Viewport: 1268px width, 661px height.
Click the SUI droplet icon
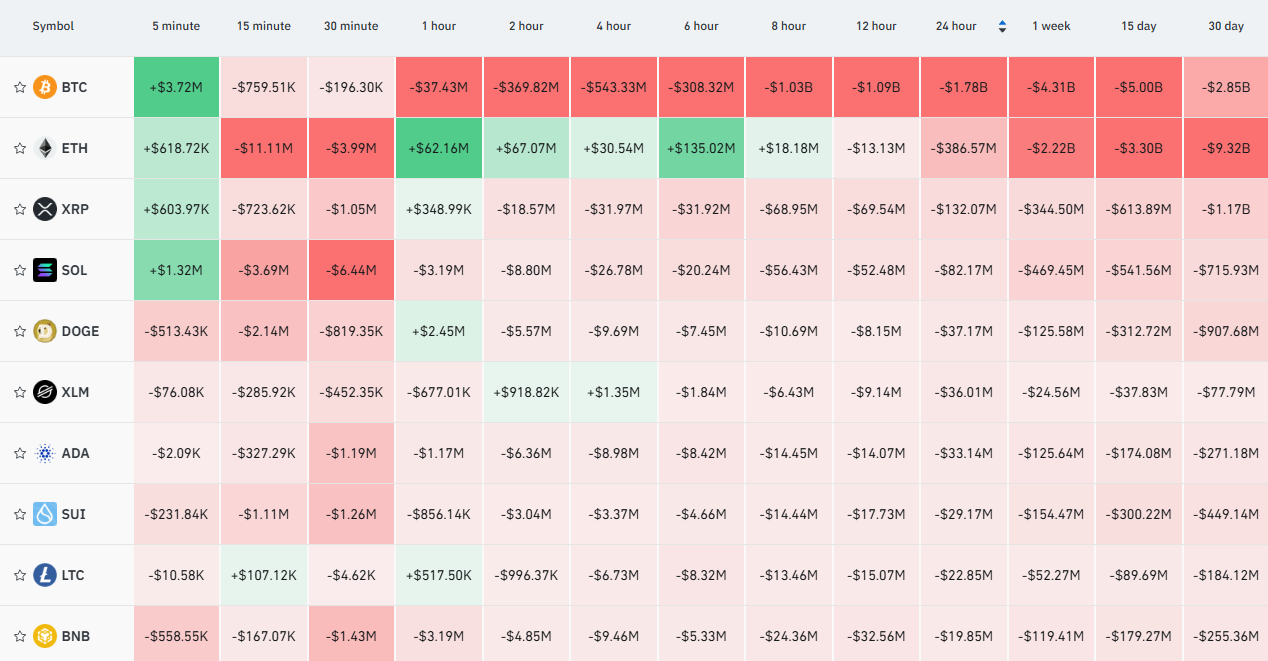coord(45,514)
